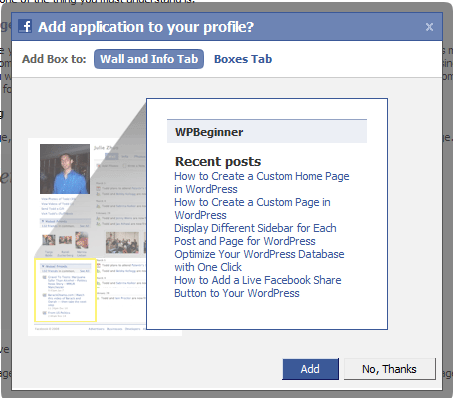The width and height of the screenshot is (453, 398).
Task: Click the group photo in profile preview
Action: coord(122,242)
